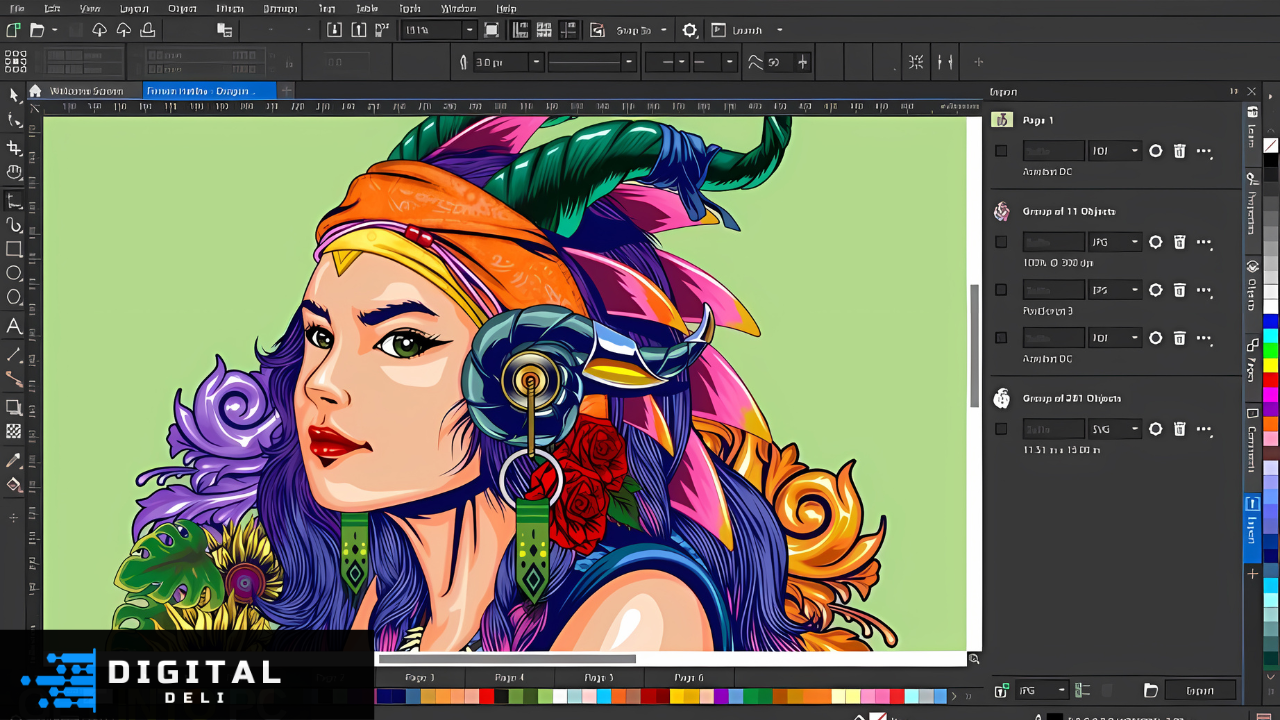The image size is (1280, 720).
Task: Click the Export button in docker
Action: pos(1199,690)
